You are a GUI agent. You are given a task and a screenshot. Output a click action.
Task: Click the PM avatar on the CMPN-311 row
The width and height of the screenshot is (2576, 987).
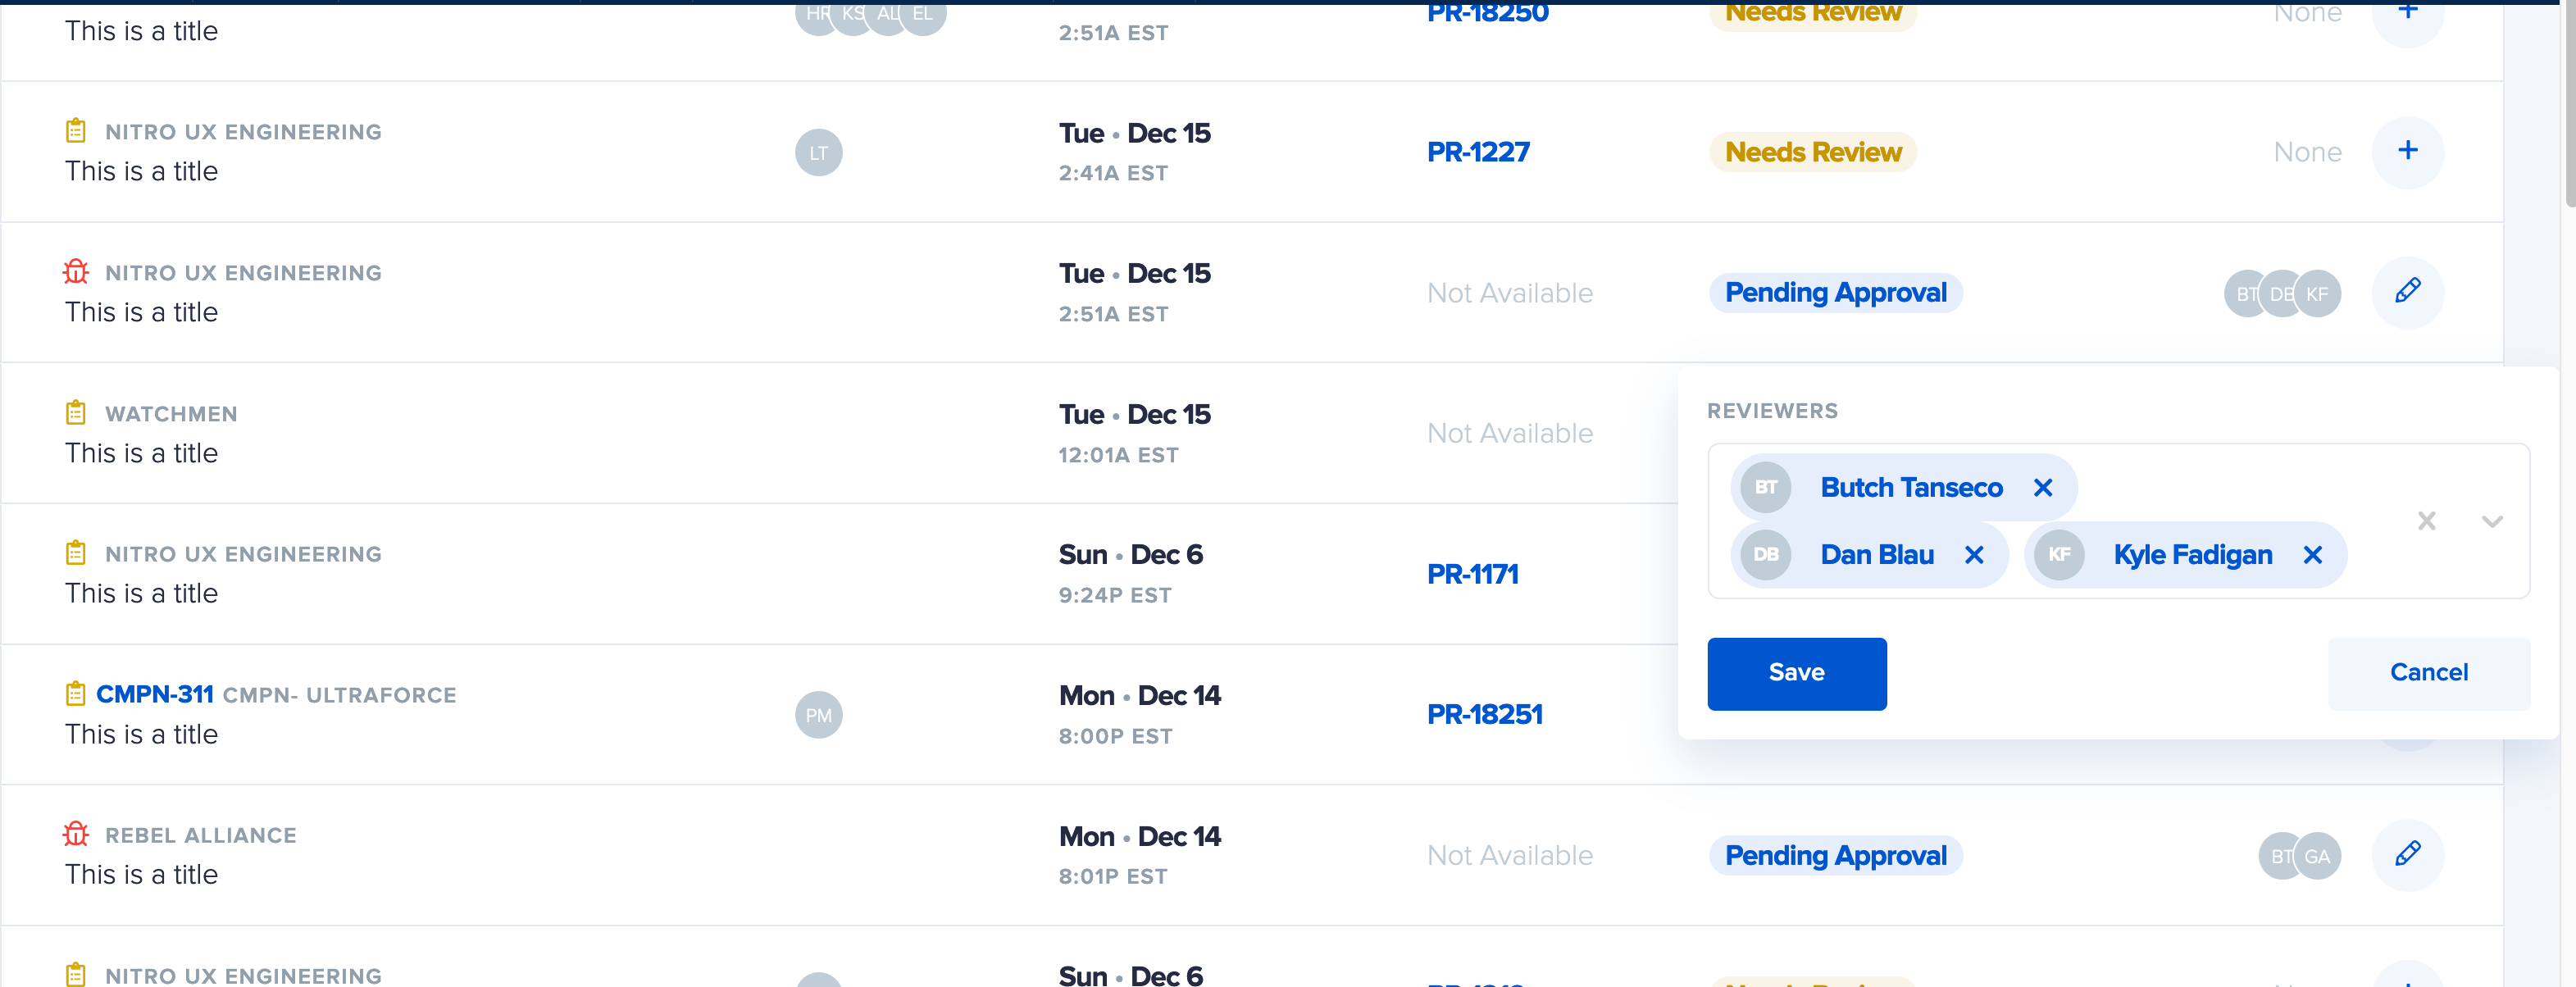pyautogui.click(x=819, y=714)
